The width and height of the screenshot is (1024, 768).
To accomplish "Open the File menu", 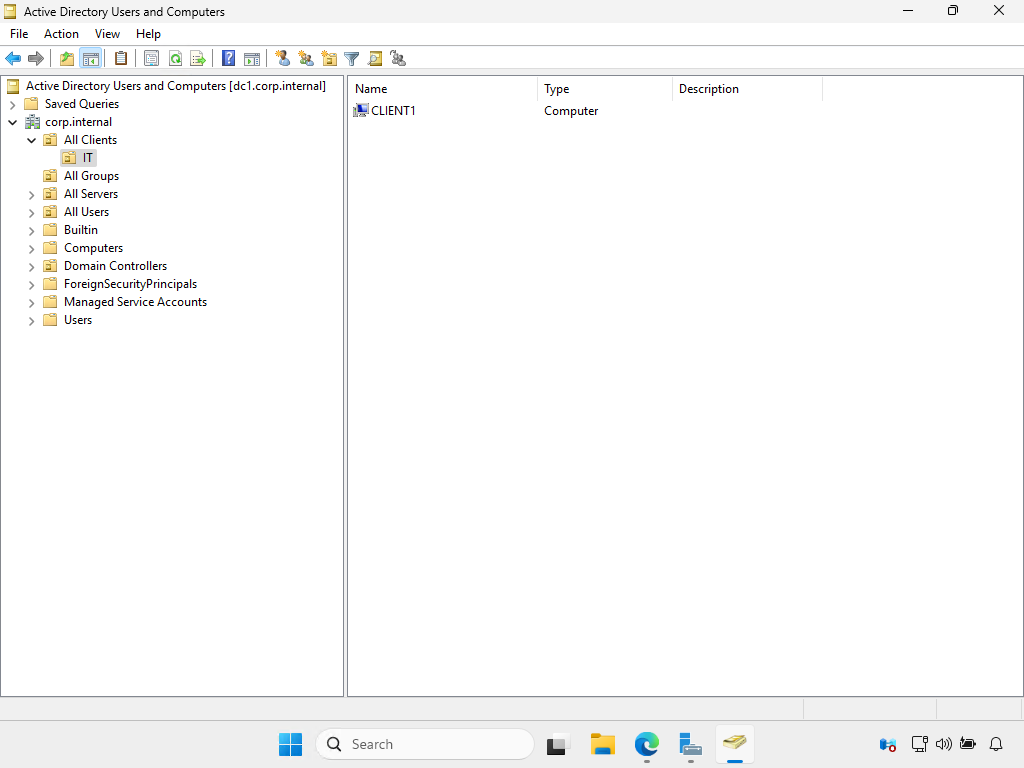I will point(19,34).
